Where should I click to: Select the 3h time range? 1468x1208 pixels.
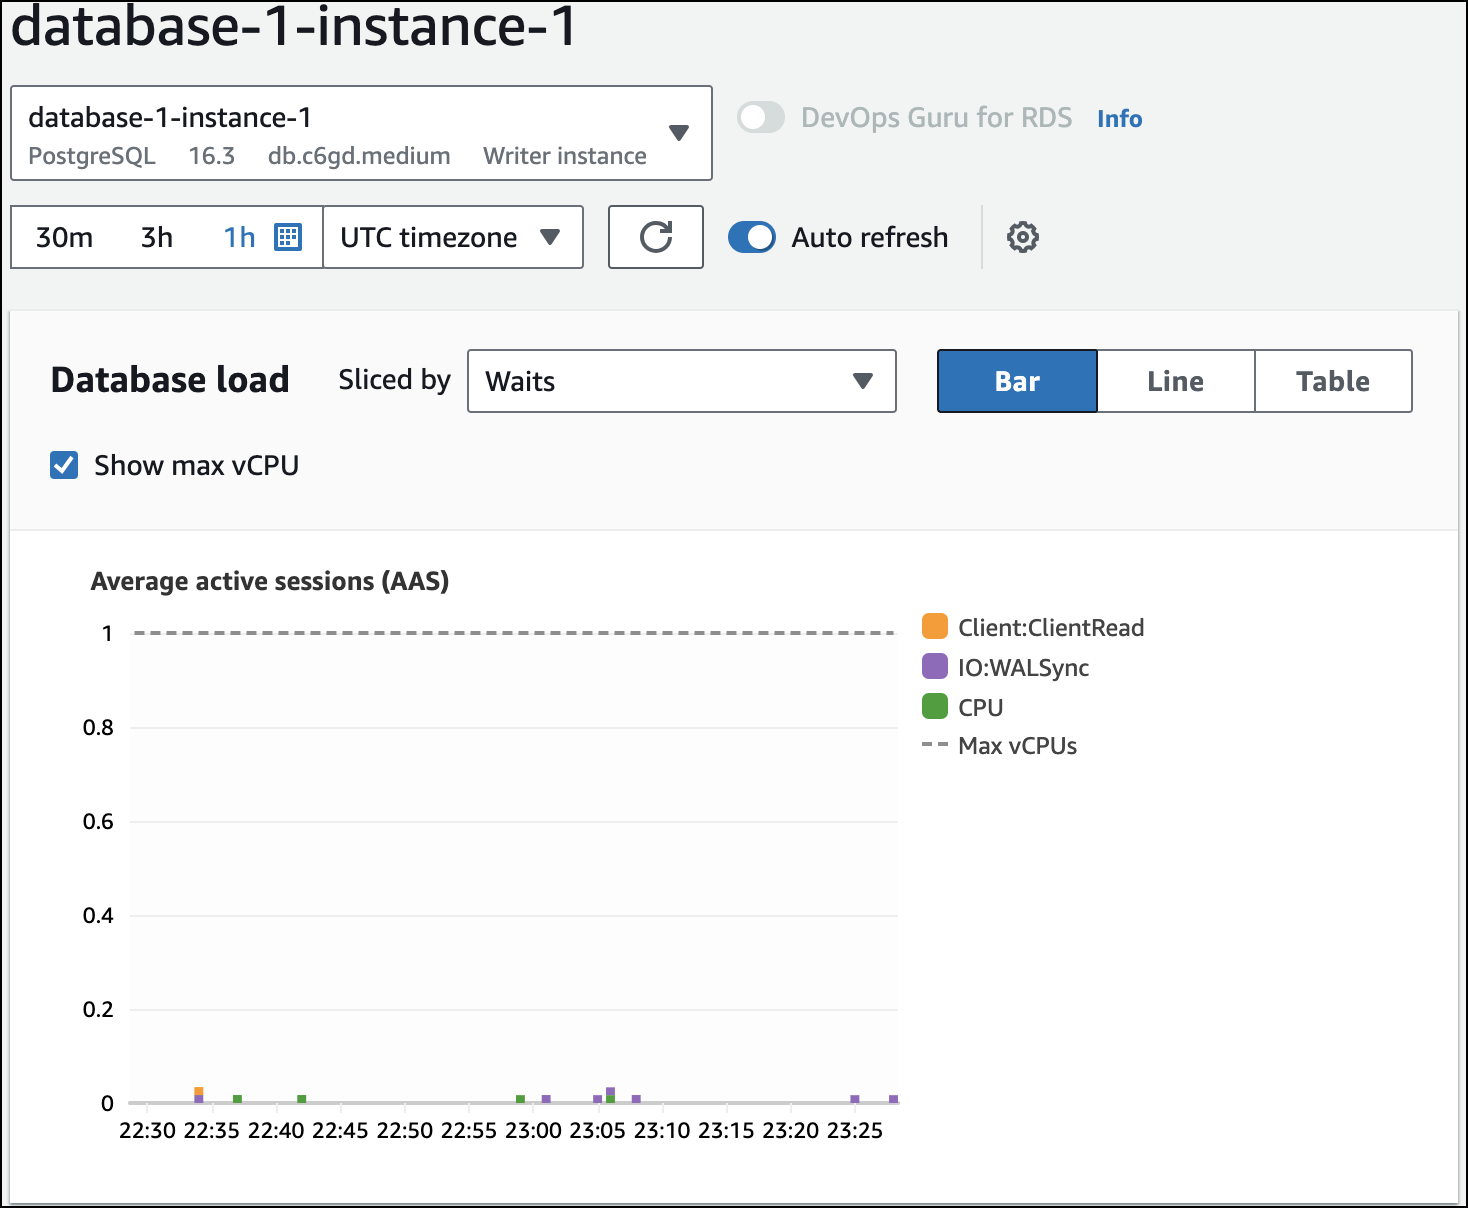click(155, 237)
